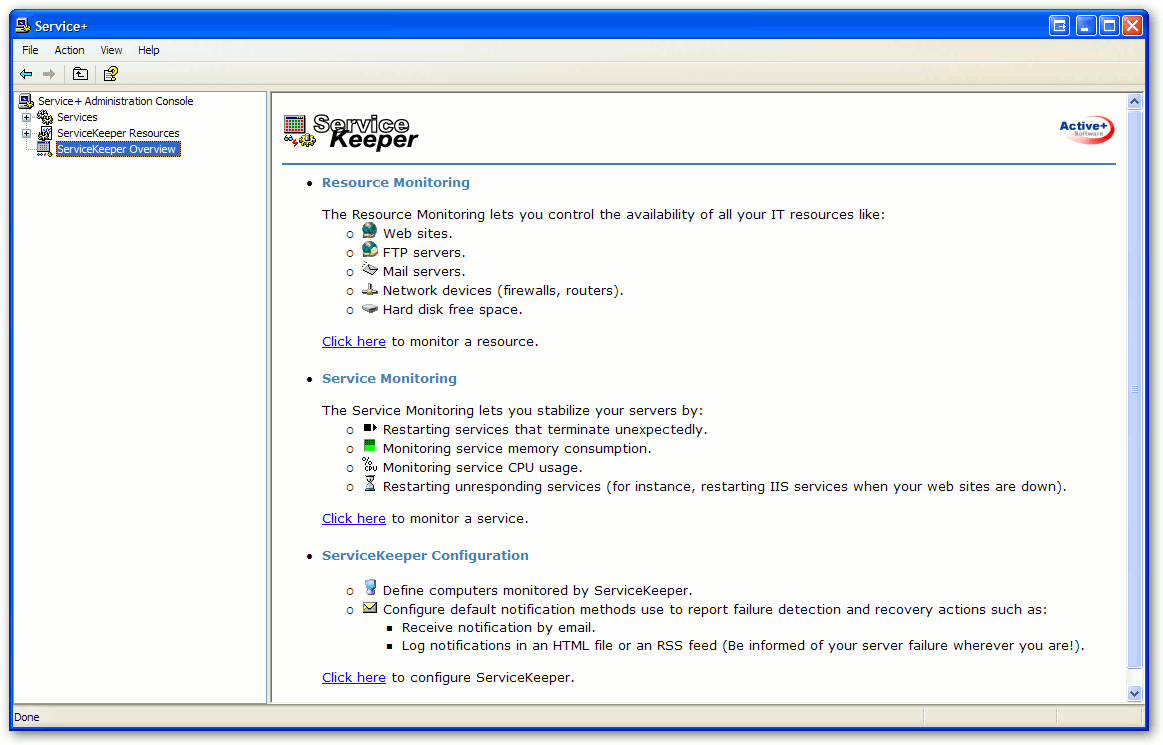Click here link to configure ServiceKeeper
This screenshot has width=1163, height=745.
pos(354,677)
